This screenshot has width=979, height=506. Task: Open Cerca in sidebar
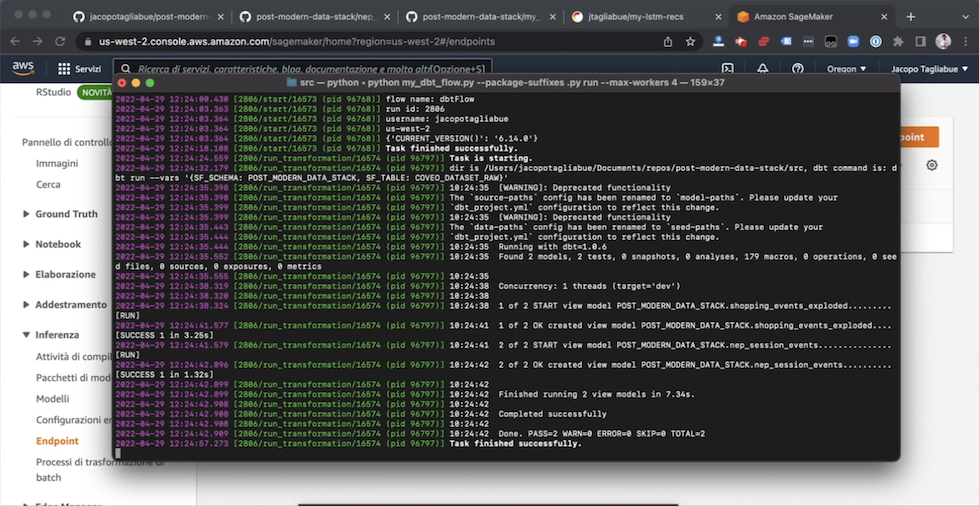[48, 184]
